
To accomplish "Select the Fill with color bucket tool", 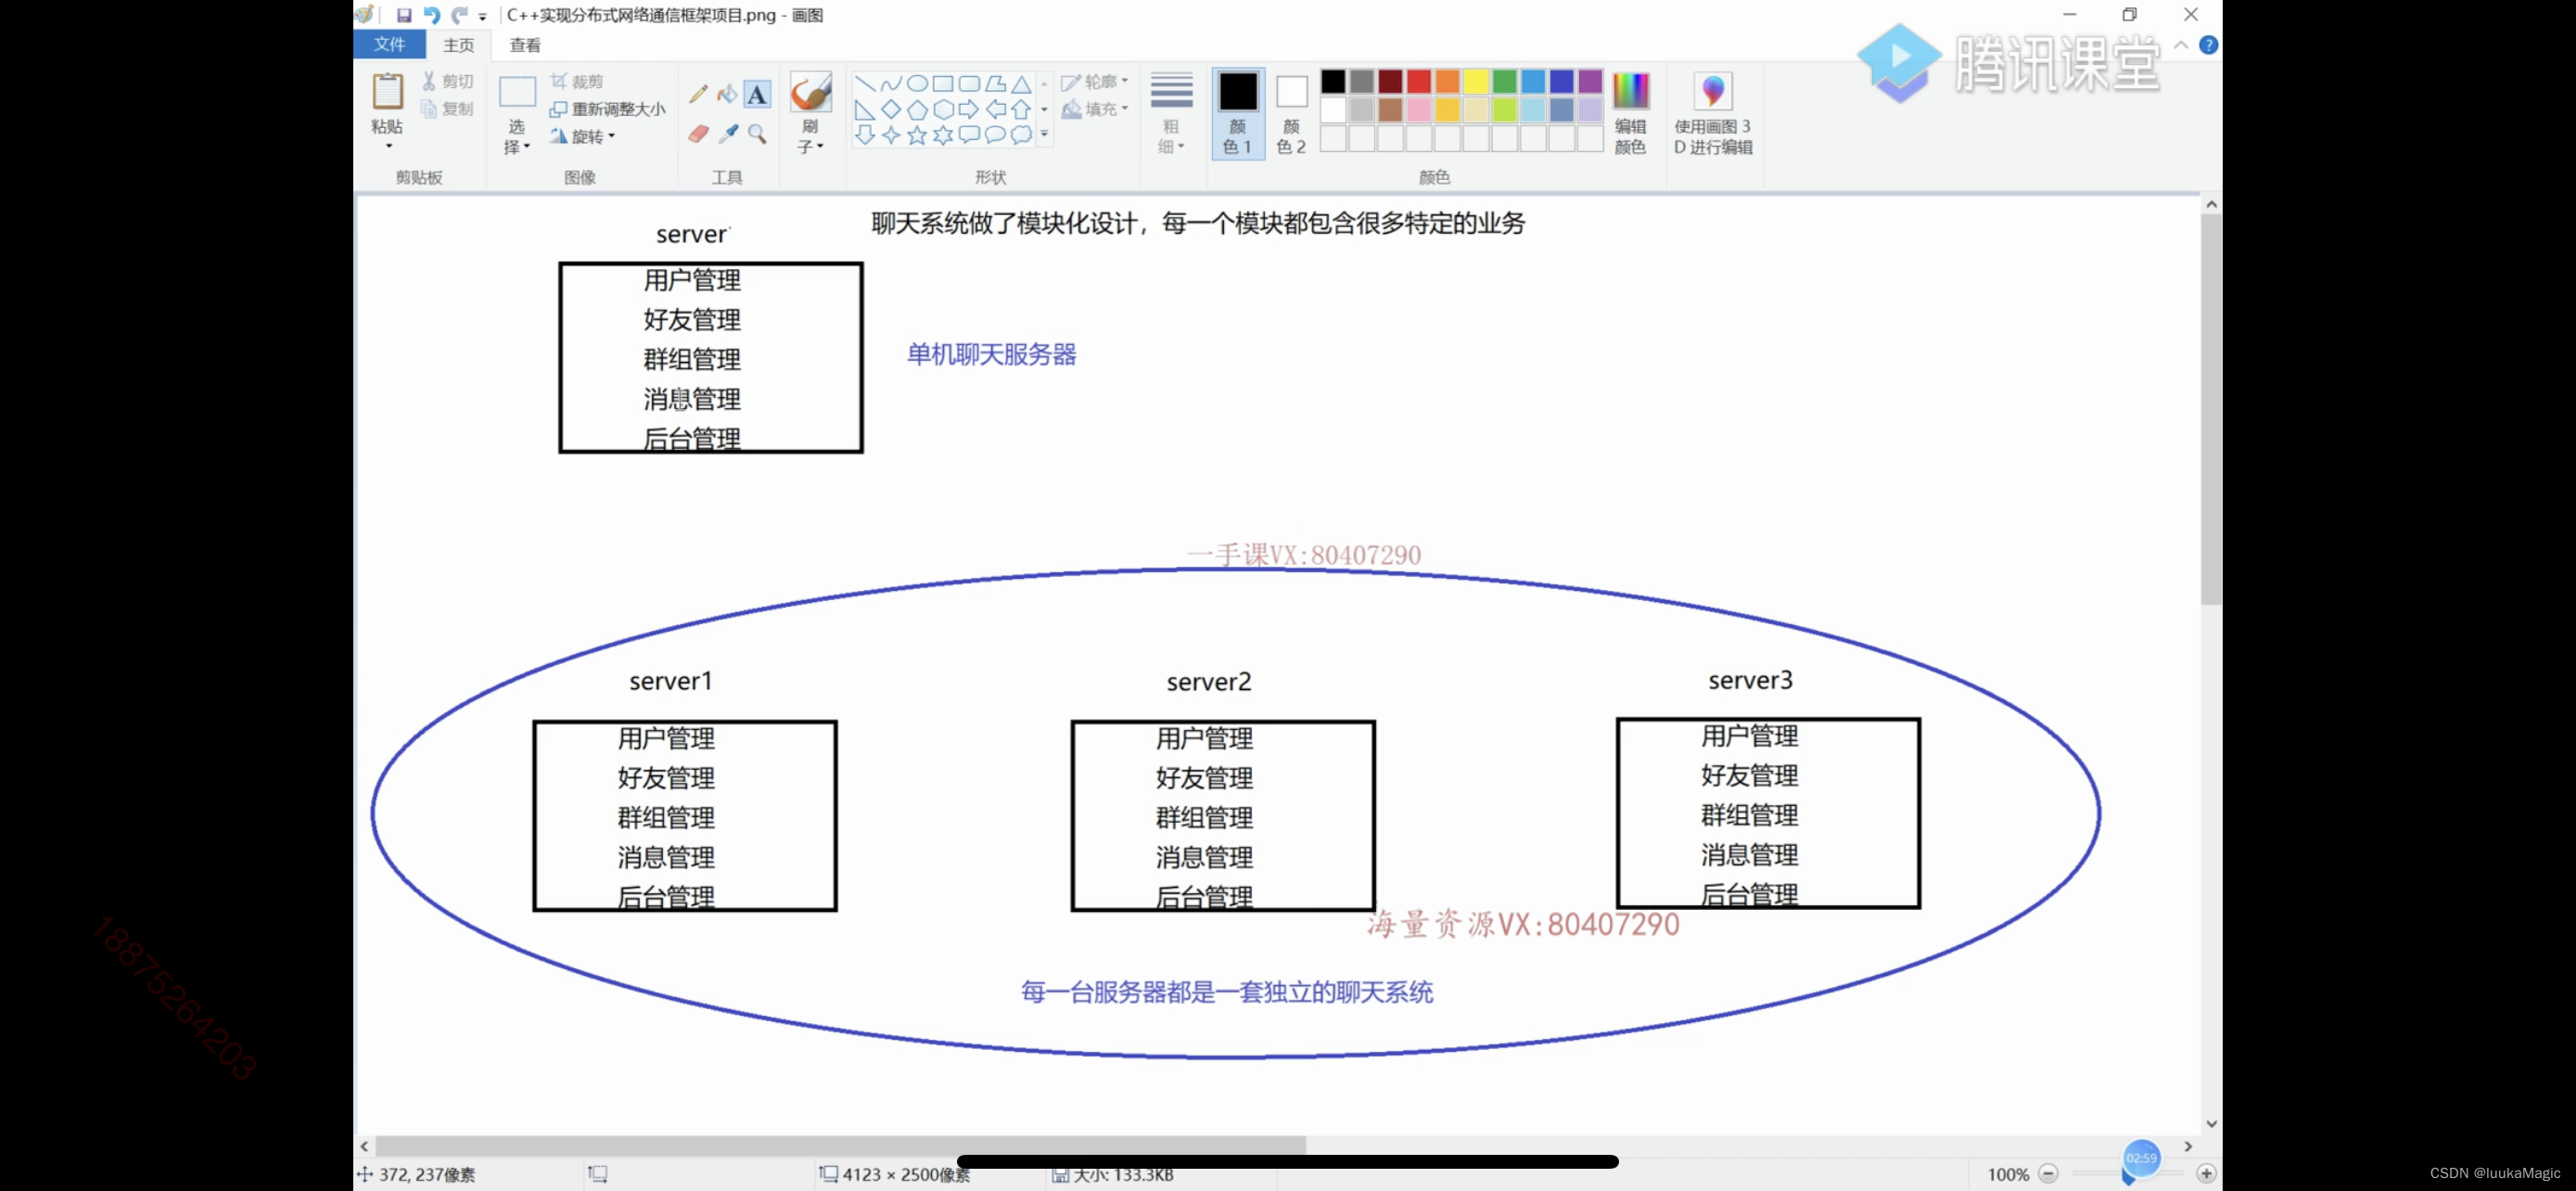I will [728, 95].
